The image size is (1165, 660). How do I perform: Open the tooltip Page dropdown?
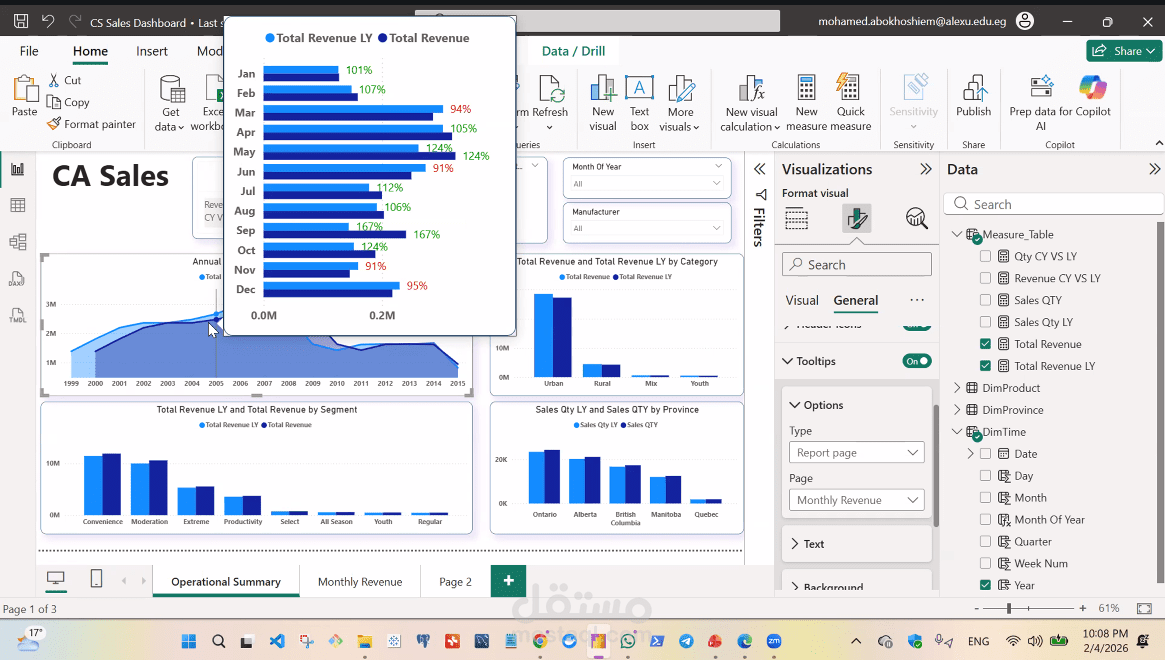(x=857, y=500)
